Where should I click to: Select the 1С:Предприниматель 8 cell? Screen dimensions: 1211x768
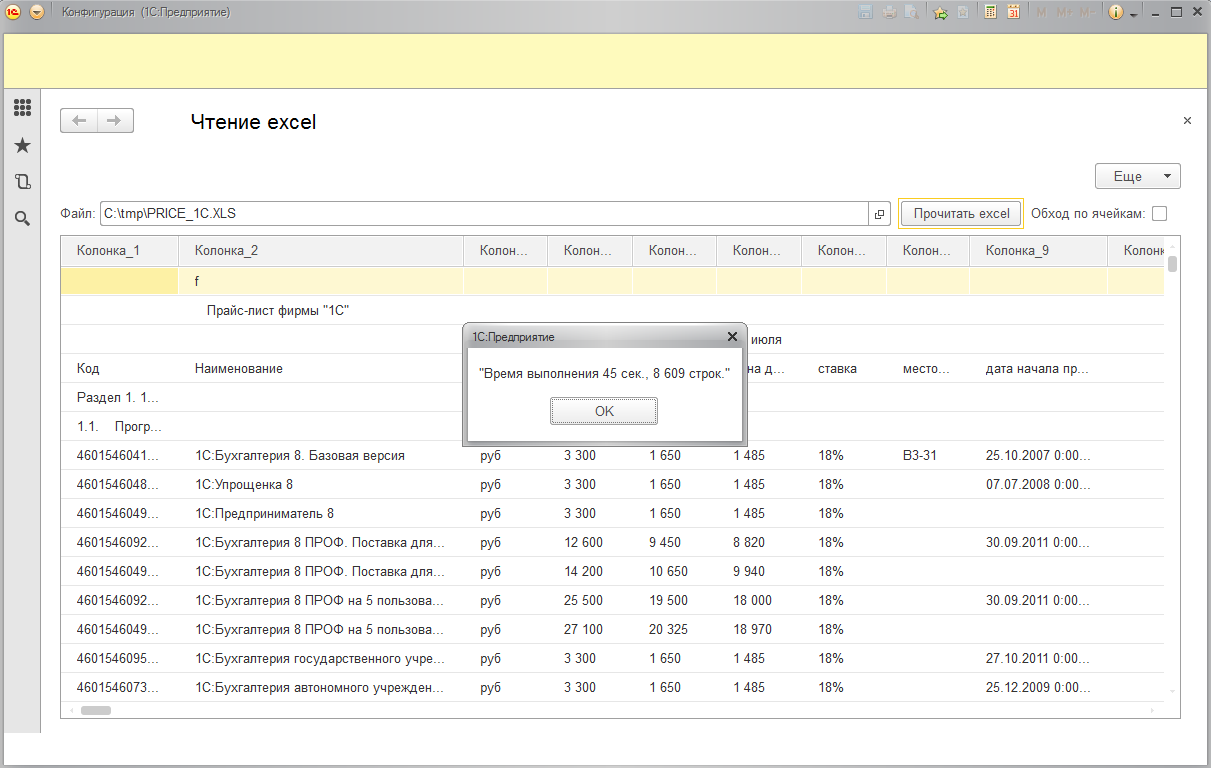pos(320,513)
